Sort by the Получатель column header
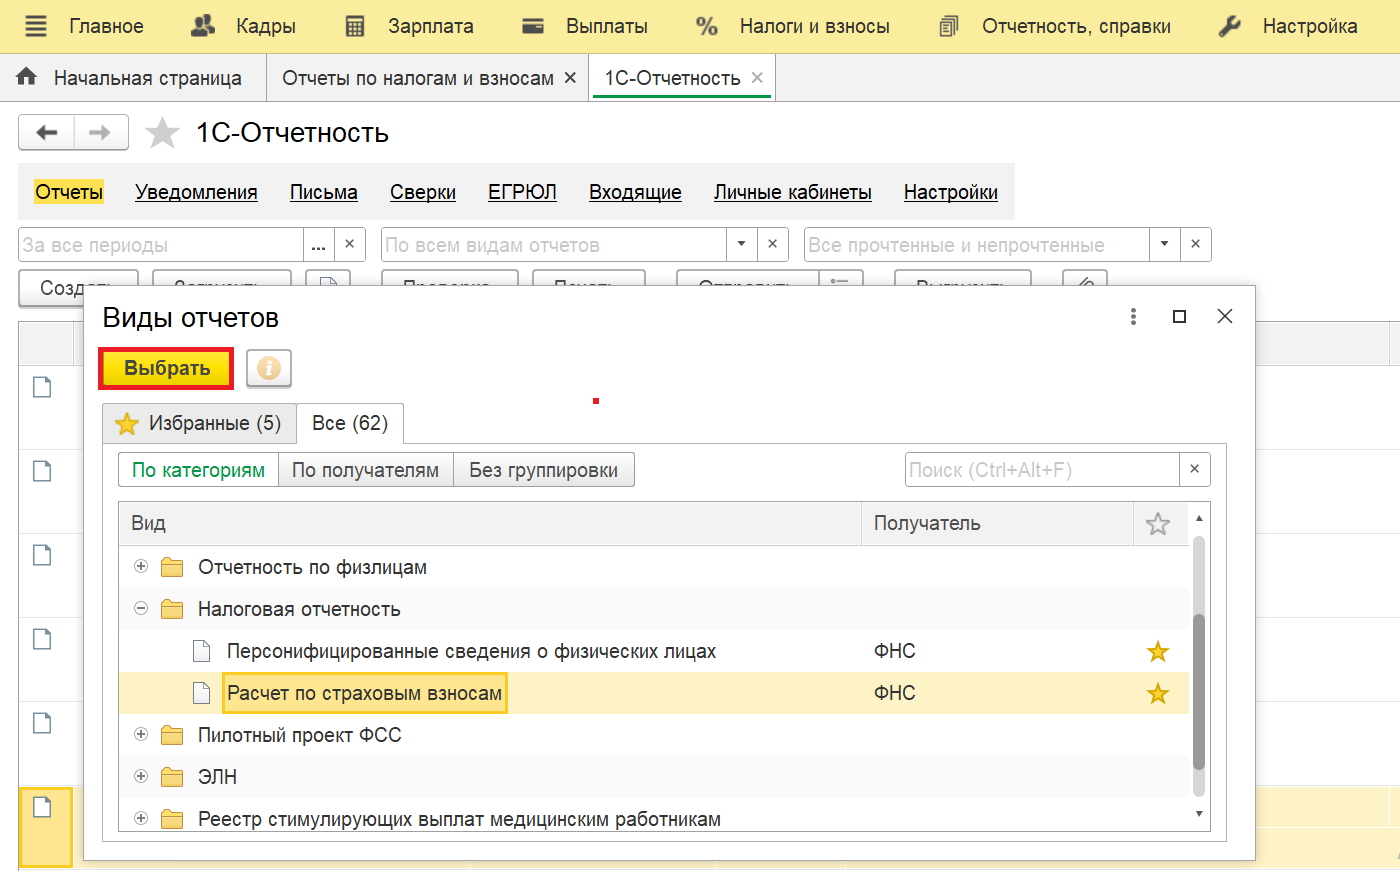1400x871 pixels. point(997,524)
